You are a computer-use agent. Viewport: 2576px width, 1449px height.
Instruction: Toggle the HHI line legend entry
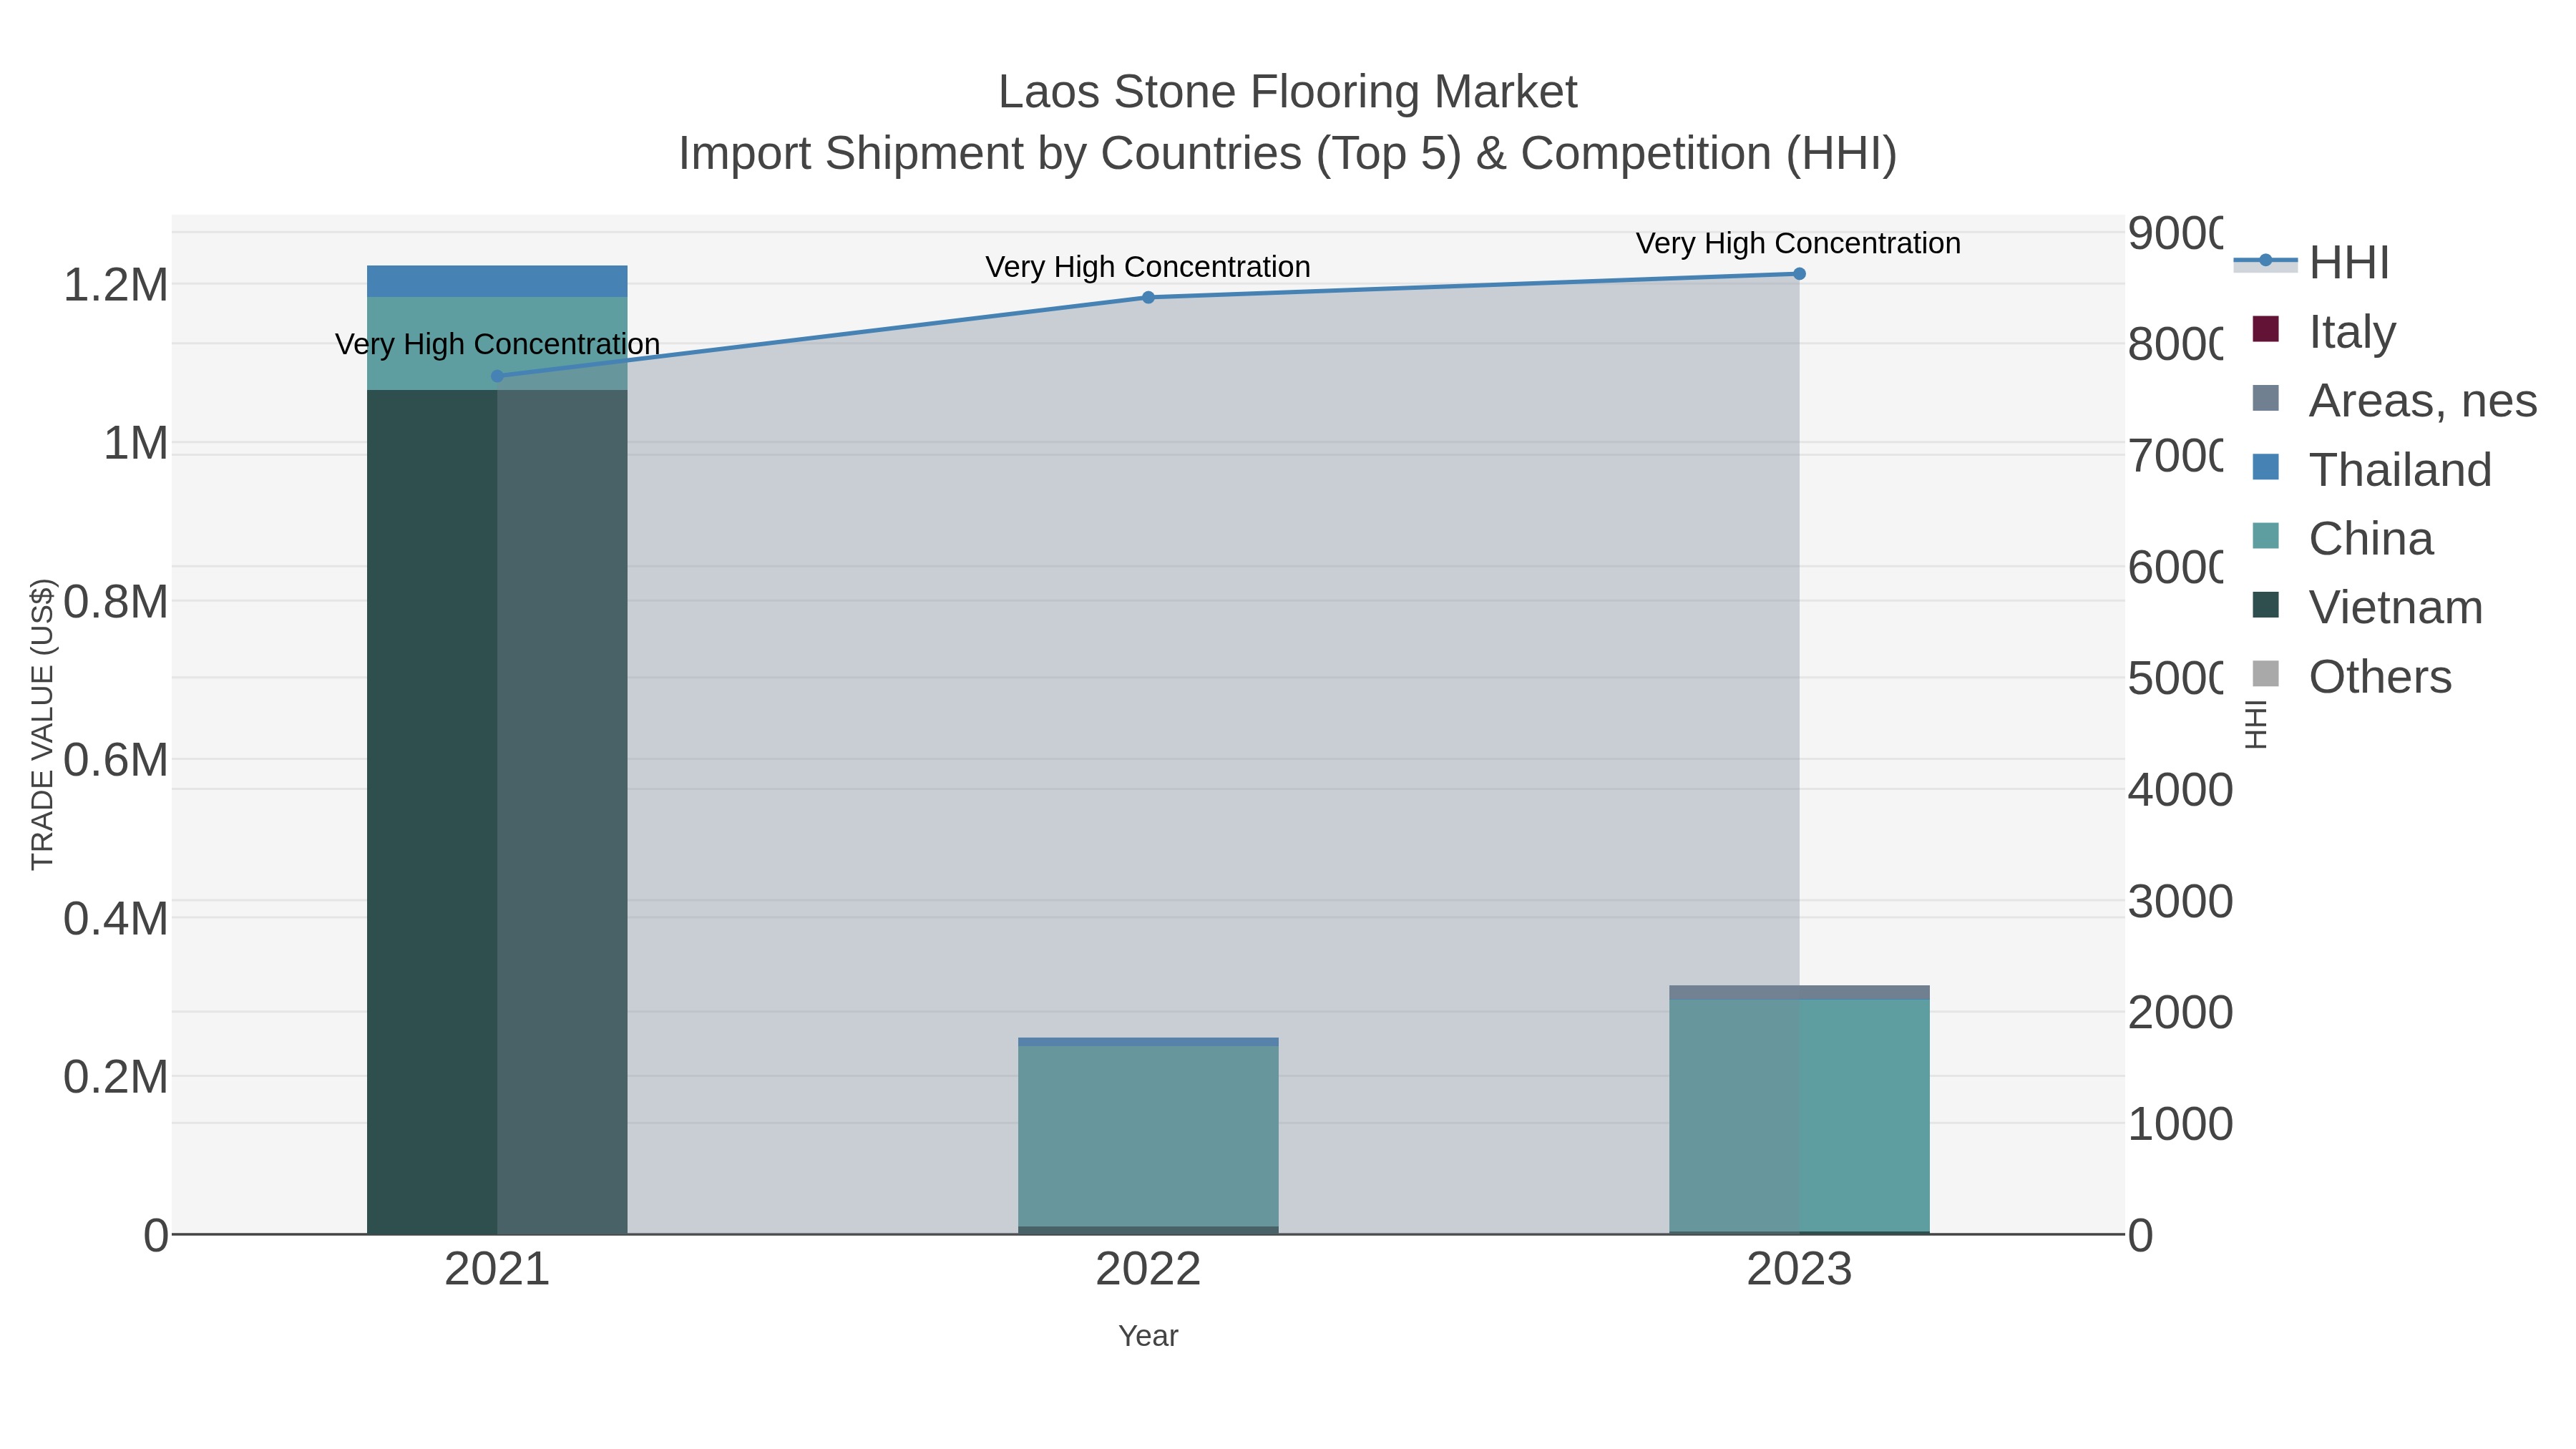click(x=2312, y=262)
